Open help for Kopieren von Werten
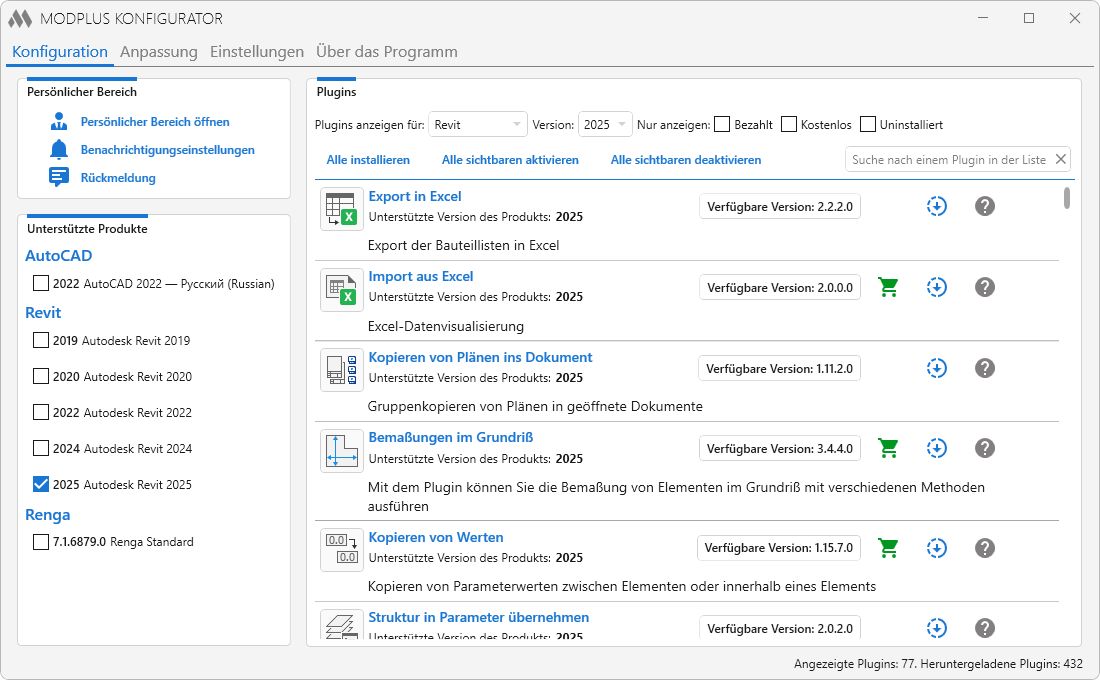Viewport: 1100px width, 680px height. [985, 547]
